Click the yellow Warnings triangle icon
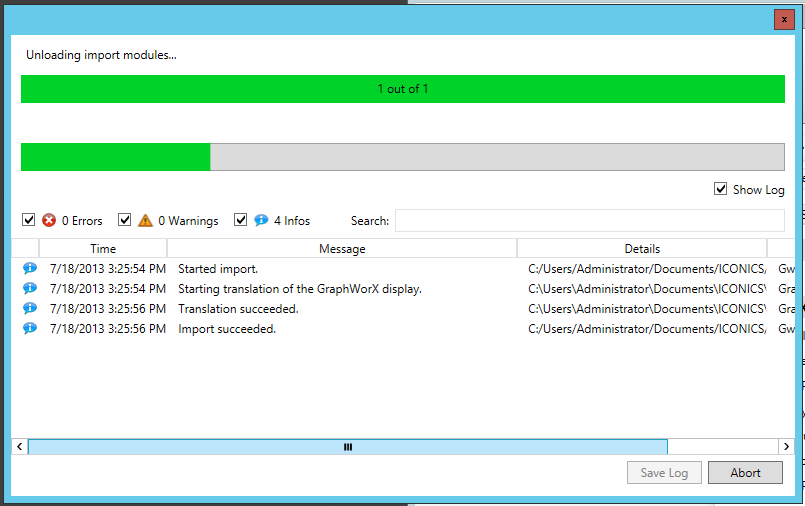805x506 pixels. click(145, 220)
